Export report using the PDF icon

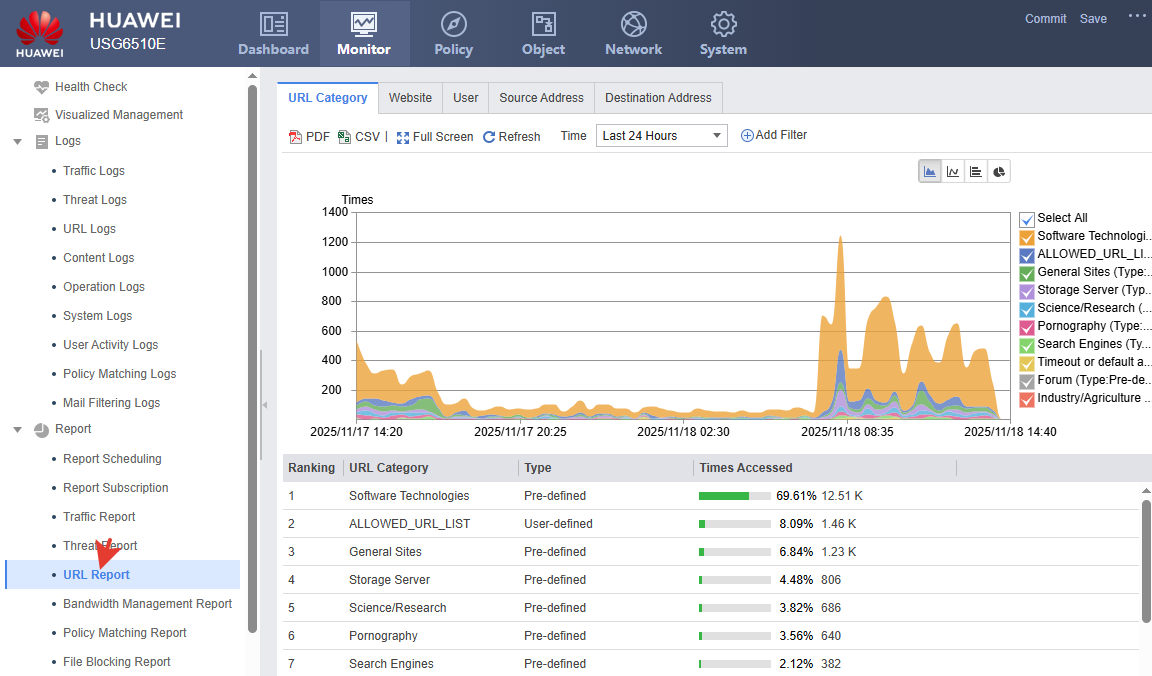(296, 137)
